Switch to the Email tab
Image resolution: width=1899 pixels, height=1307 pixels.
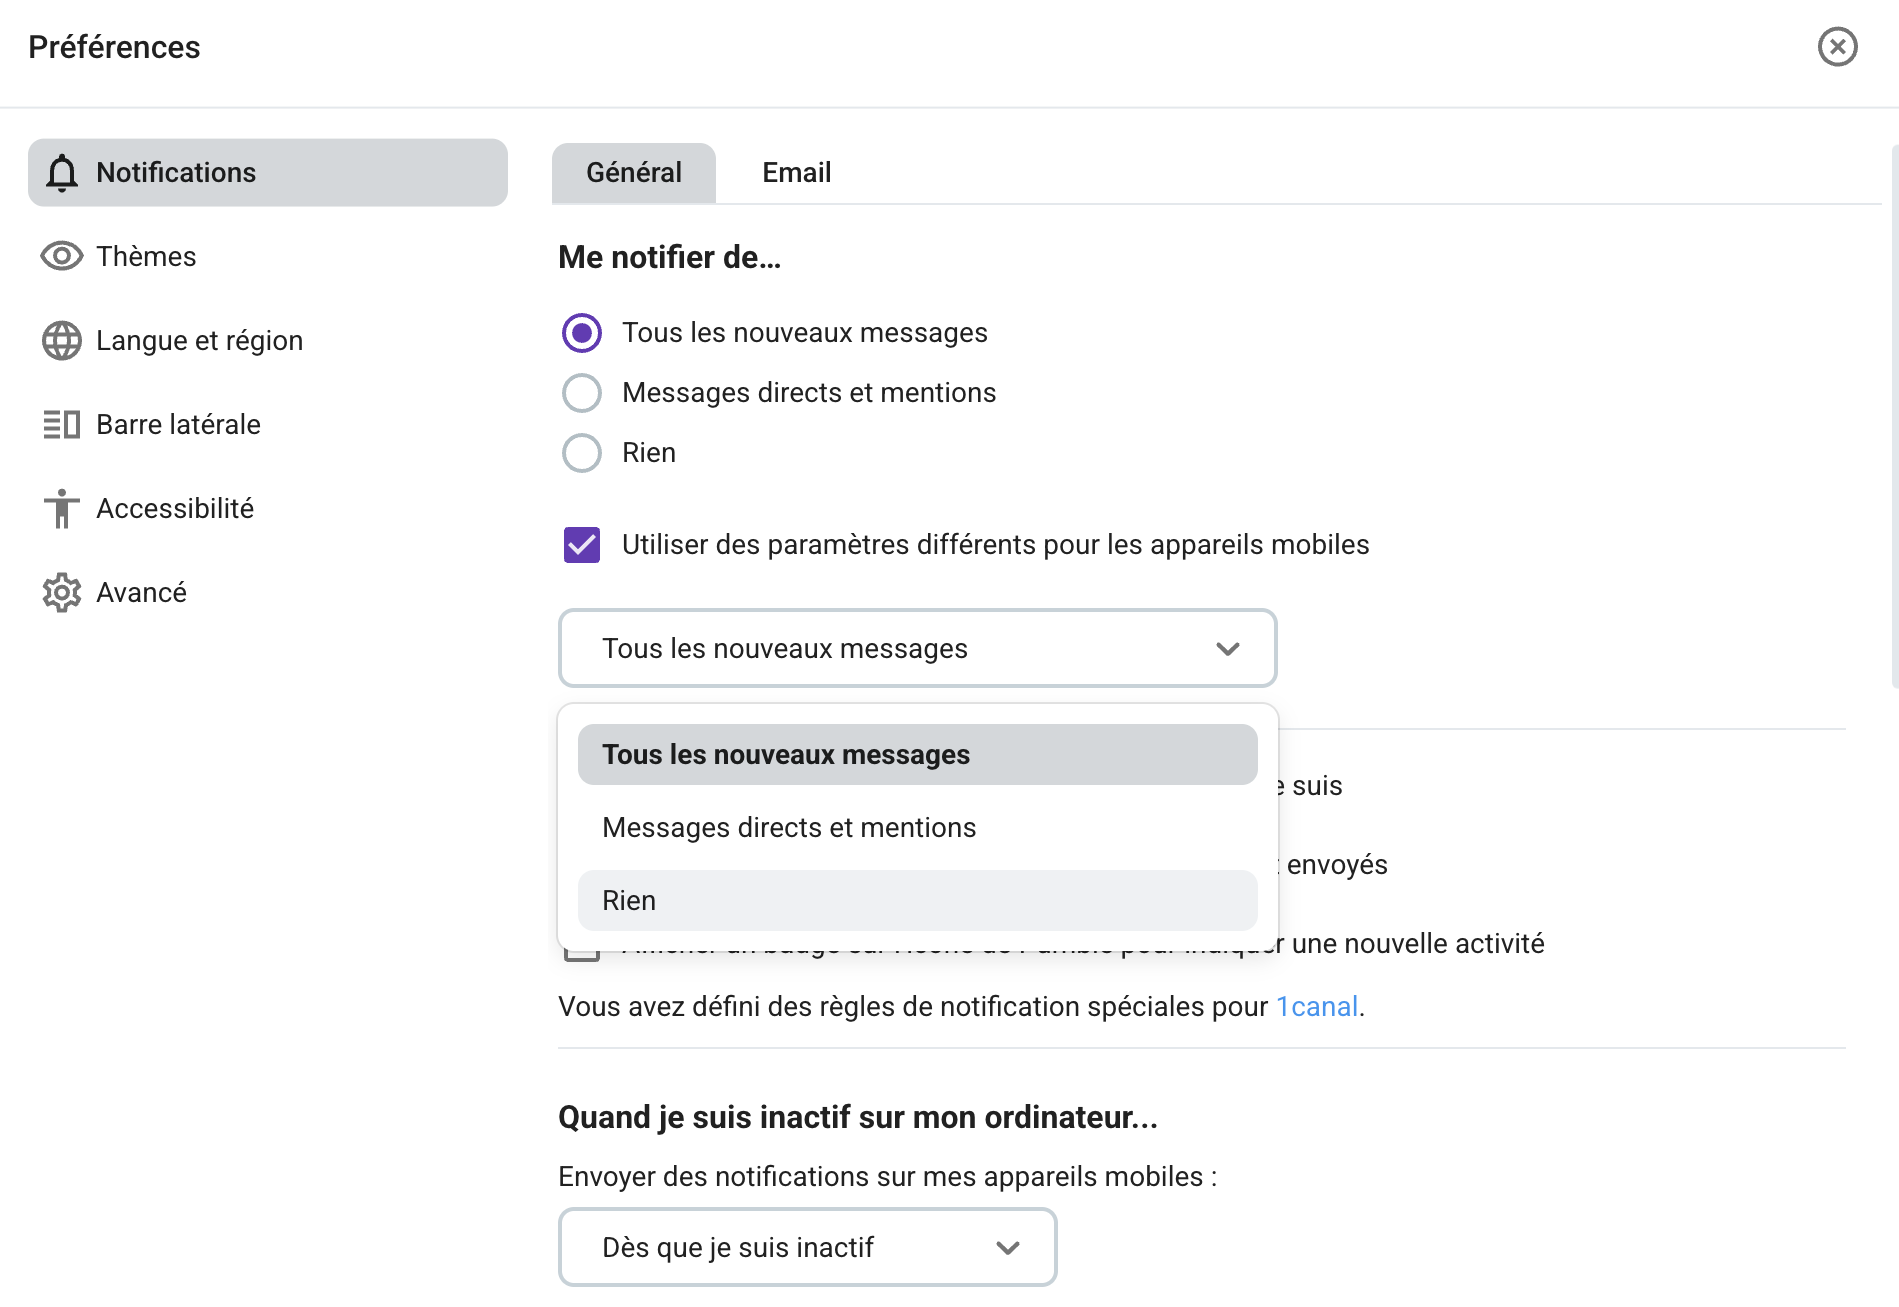(795, 172)
